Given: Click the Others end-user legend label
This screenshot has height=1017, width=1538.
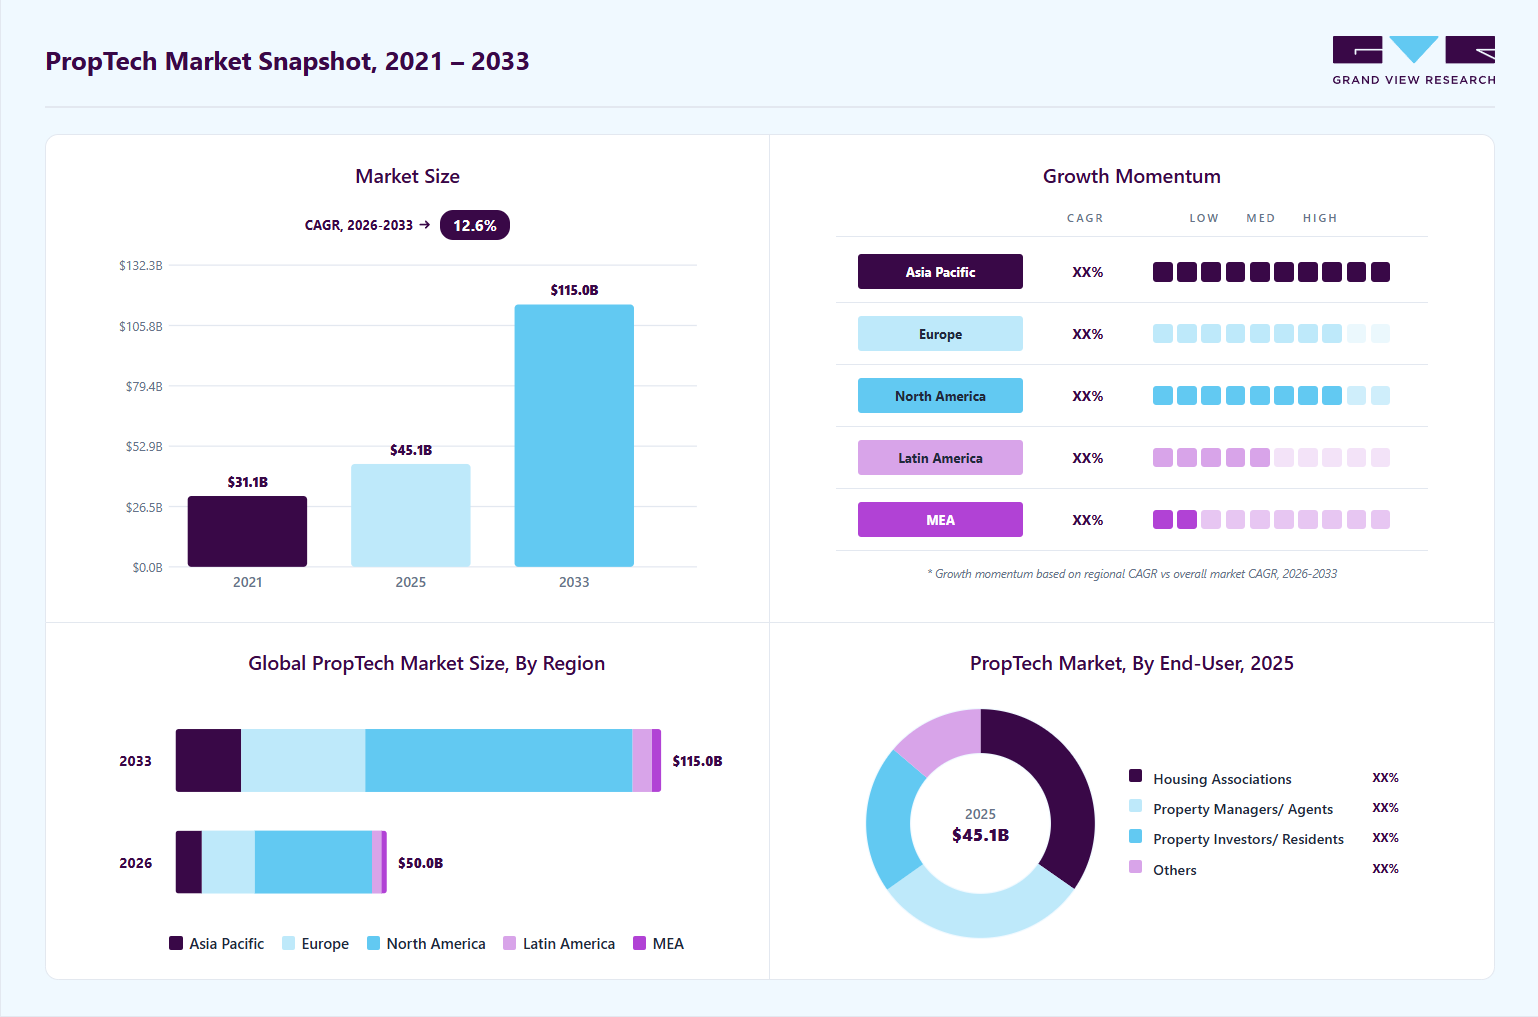Looking at the screenshot, I should click(1174, 870).
